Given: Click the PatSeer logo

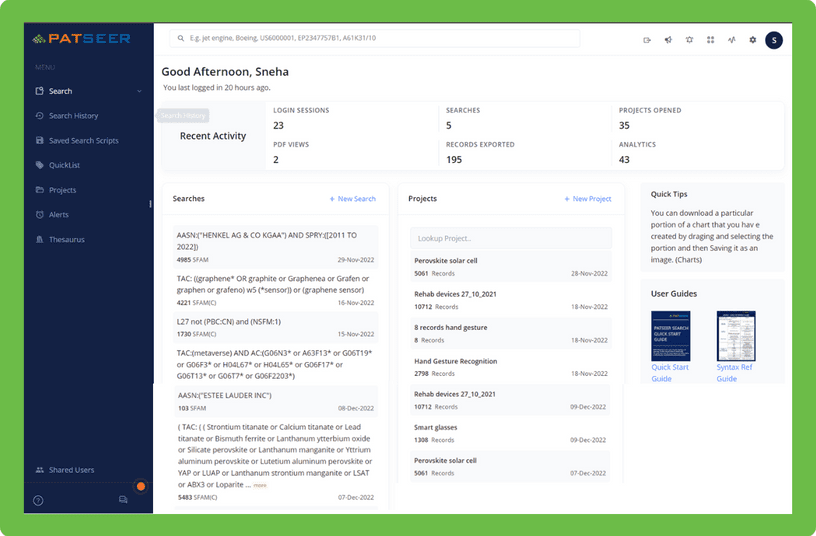Looking at the screenshot, I should click(81, 39).
